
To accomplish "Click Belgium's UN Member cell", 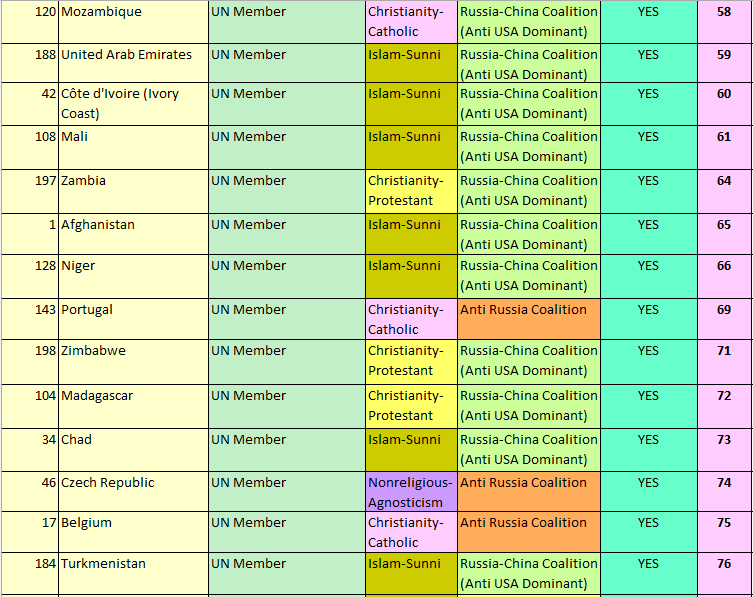I will [287, 532].
